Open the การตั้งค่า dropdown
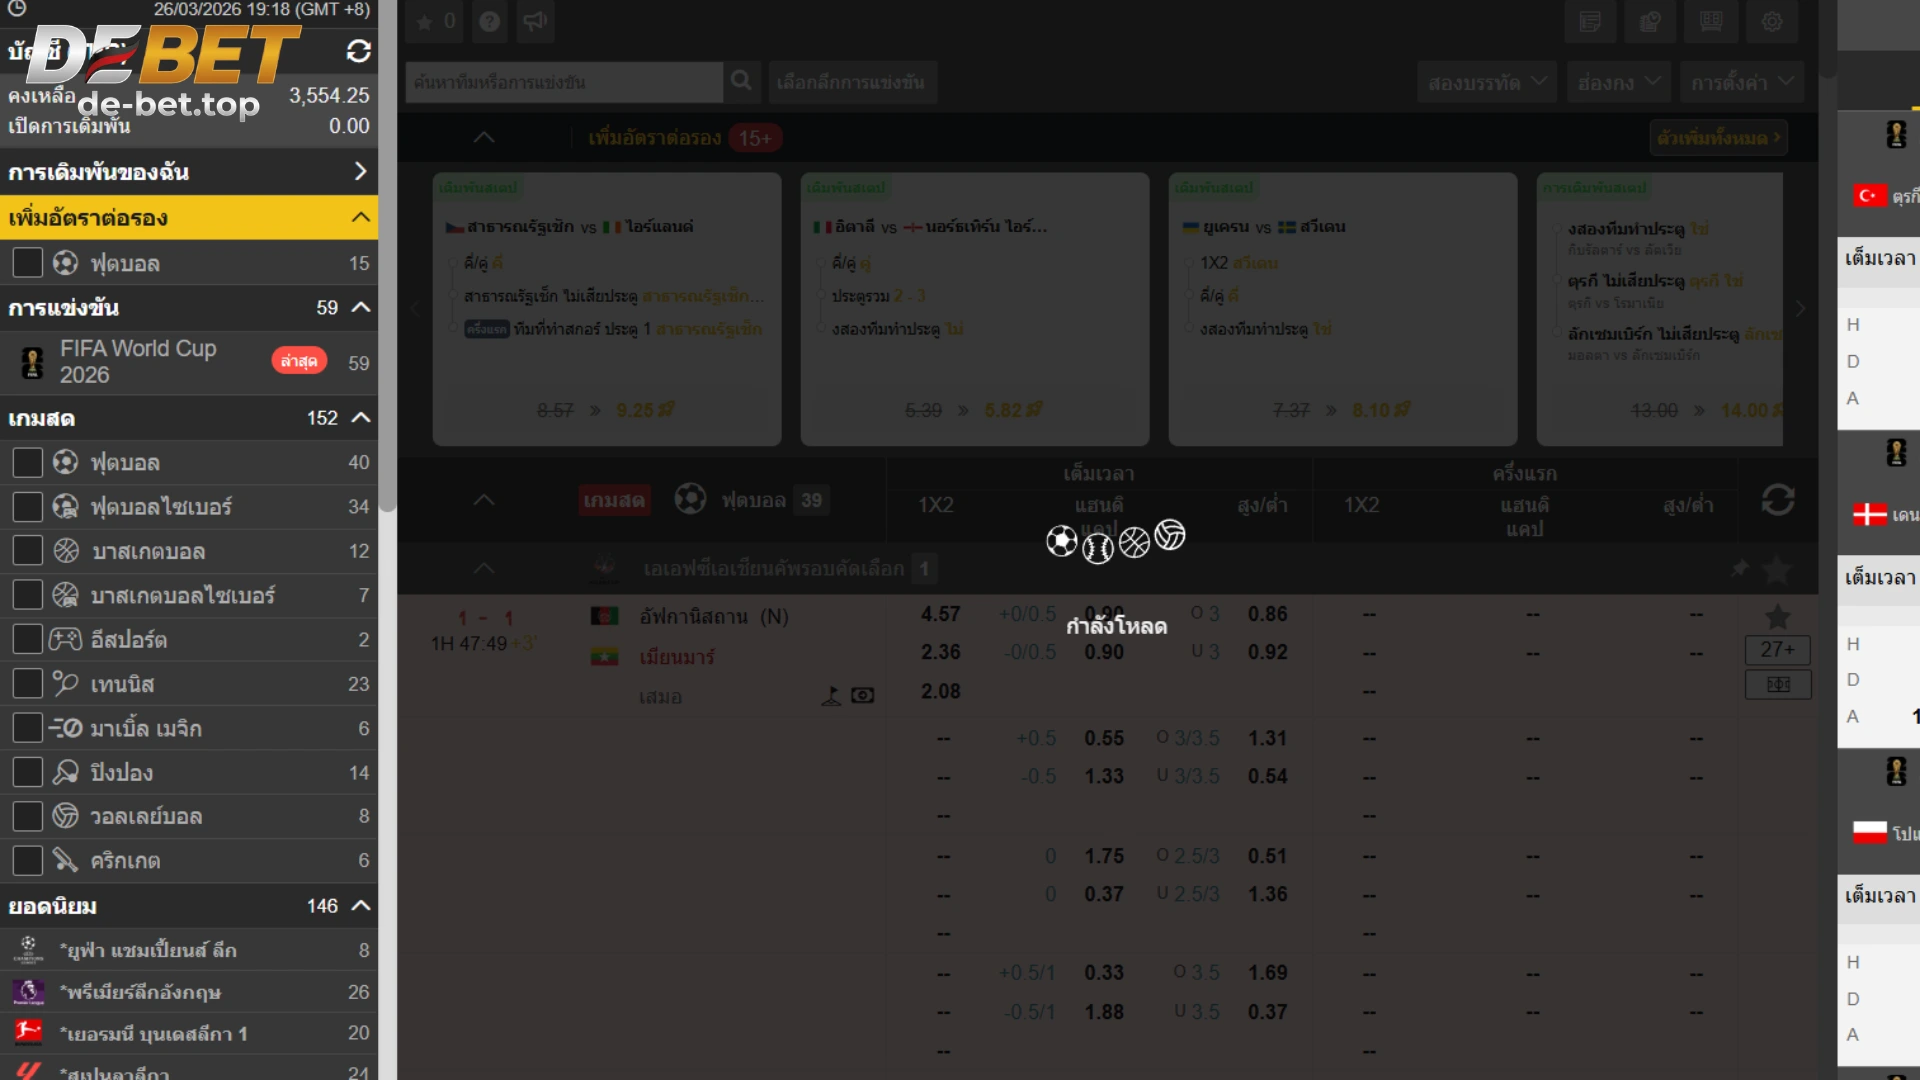The width and height of the screenshot is (1920, 1080). click(x=1741, y=82)
